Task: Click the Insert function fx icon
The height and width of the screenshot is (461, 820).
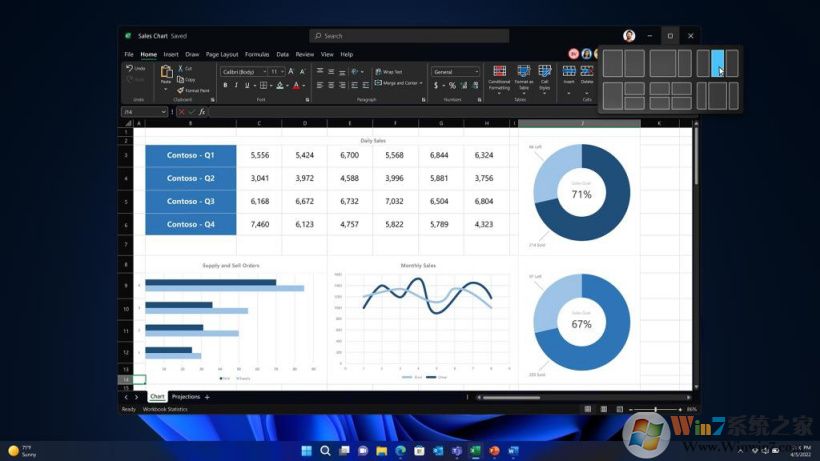Action: 202,111
